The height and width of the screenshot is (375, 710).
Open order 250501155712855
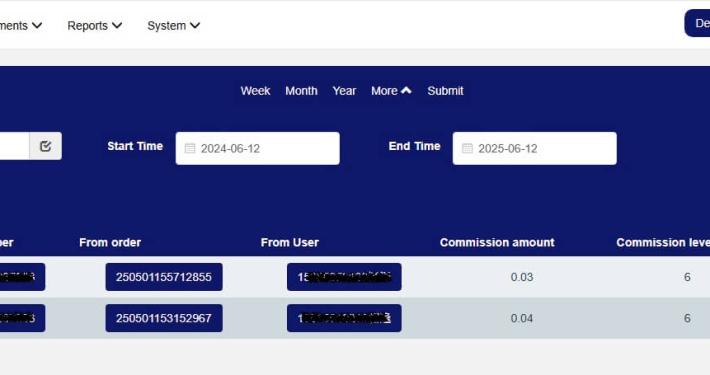tap(164, 277)
